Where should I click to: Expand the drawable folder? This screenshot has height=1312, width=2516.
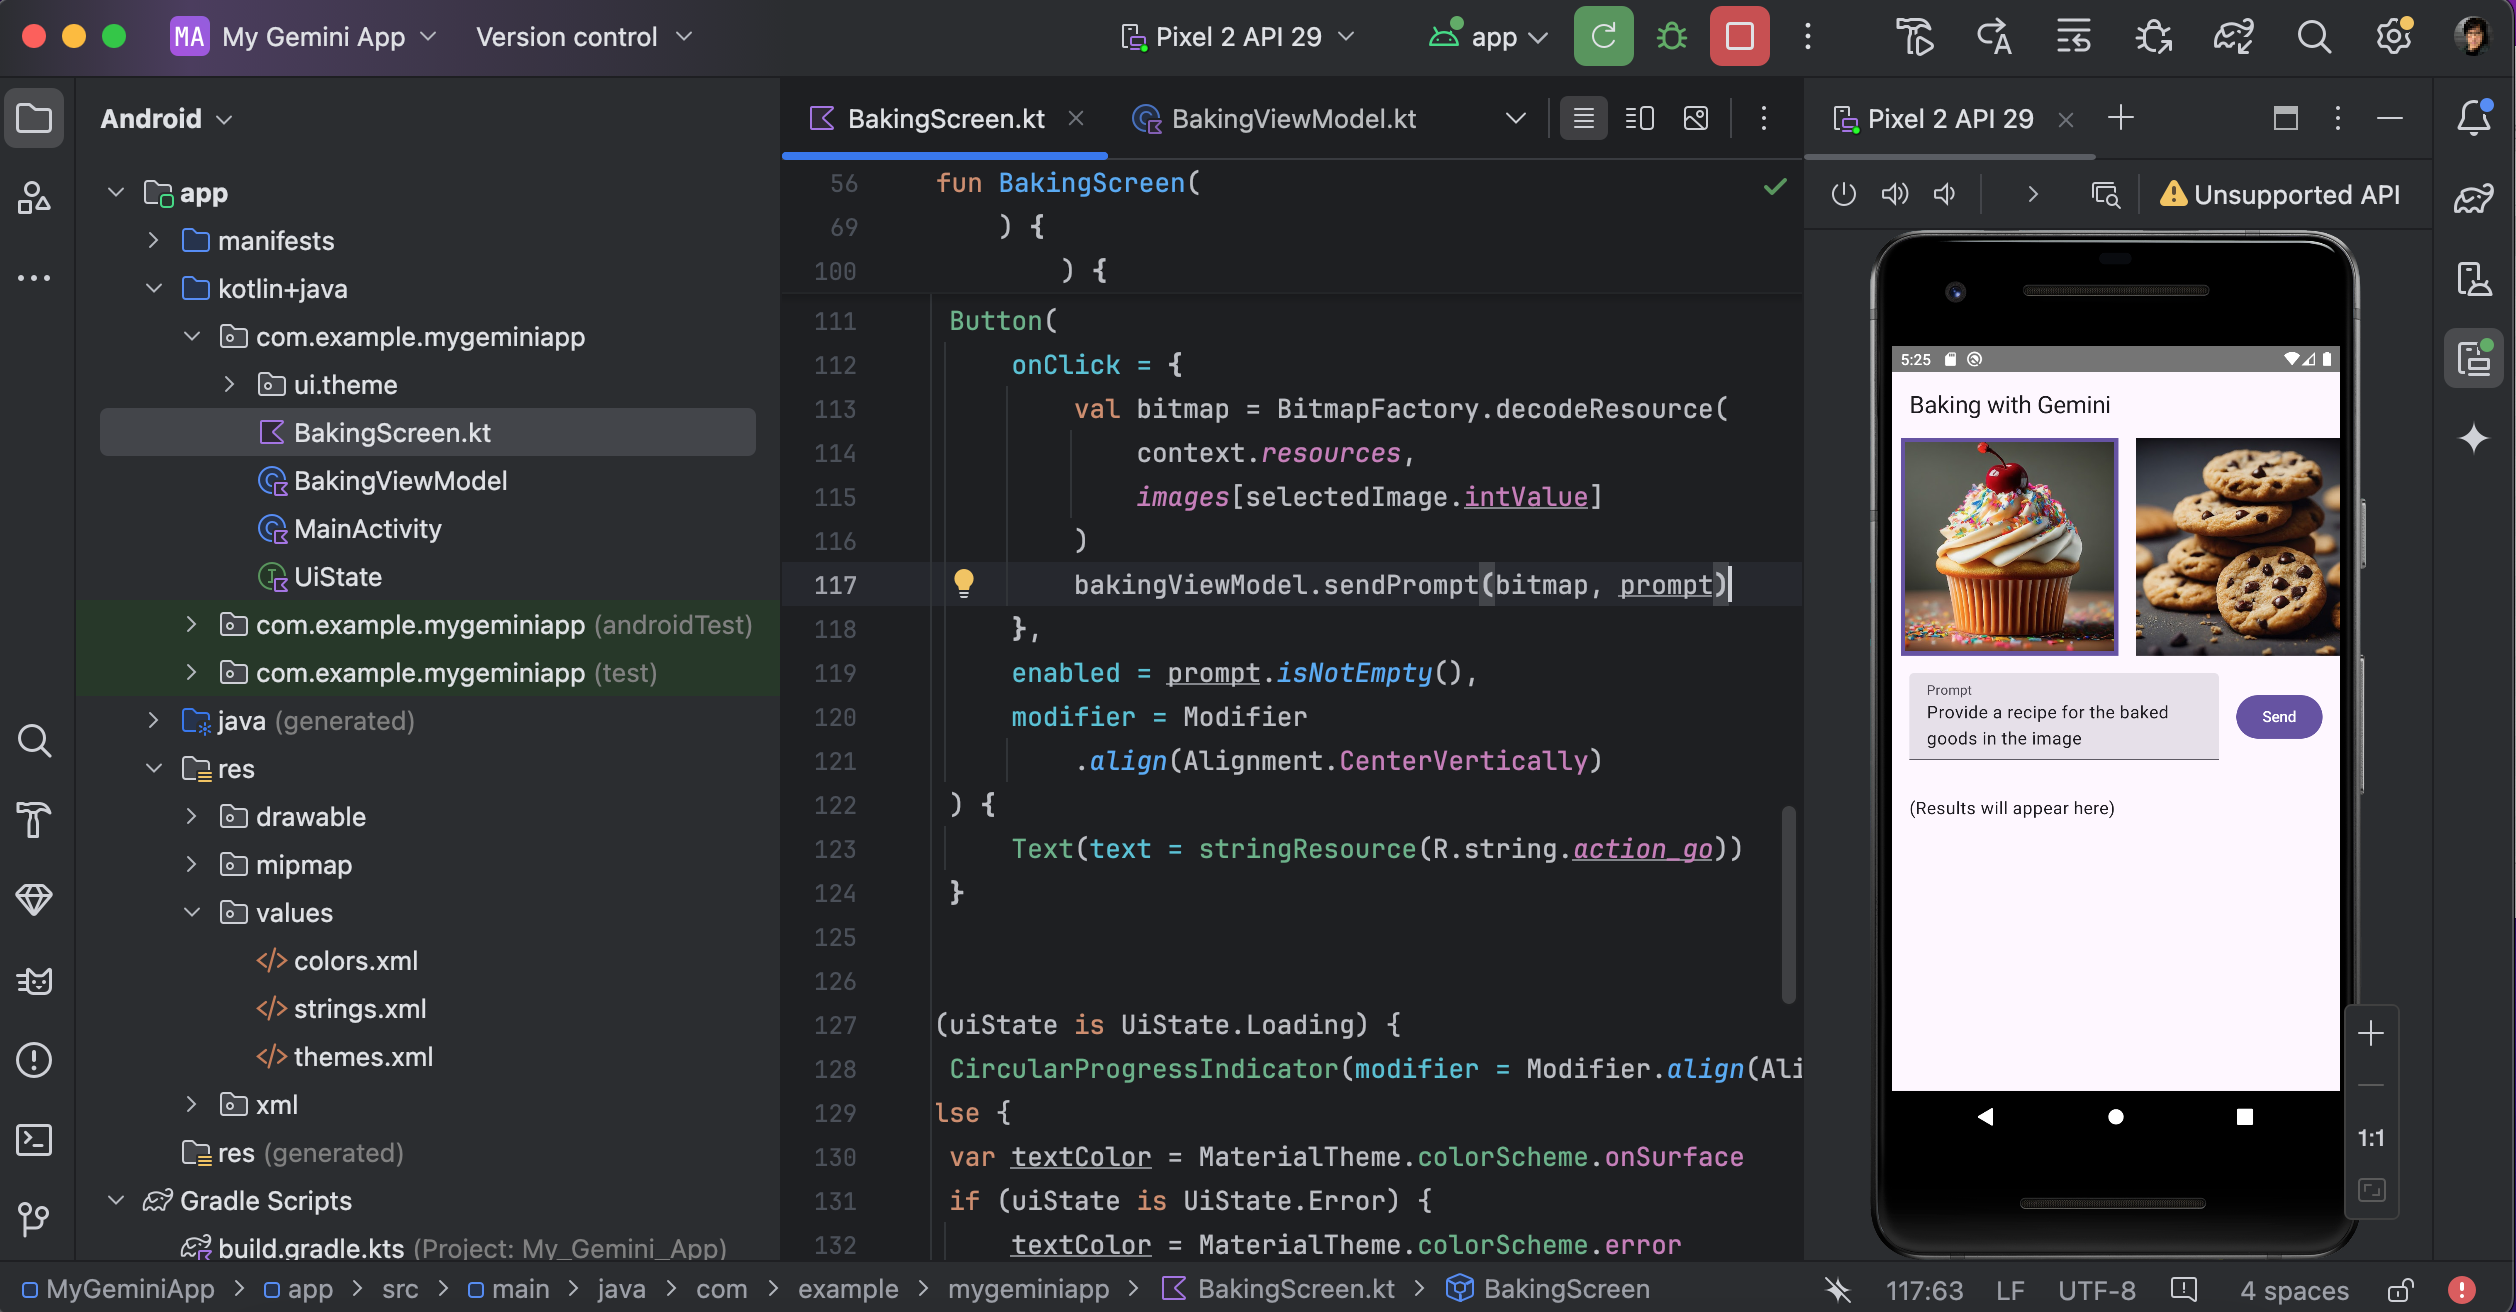pos(191,817)
